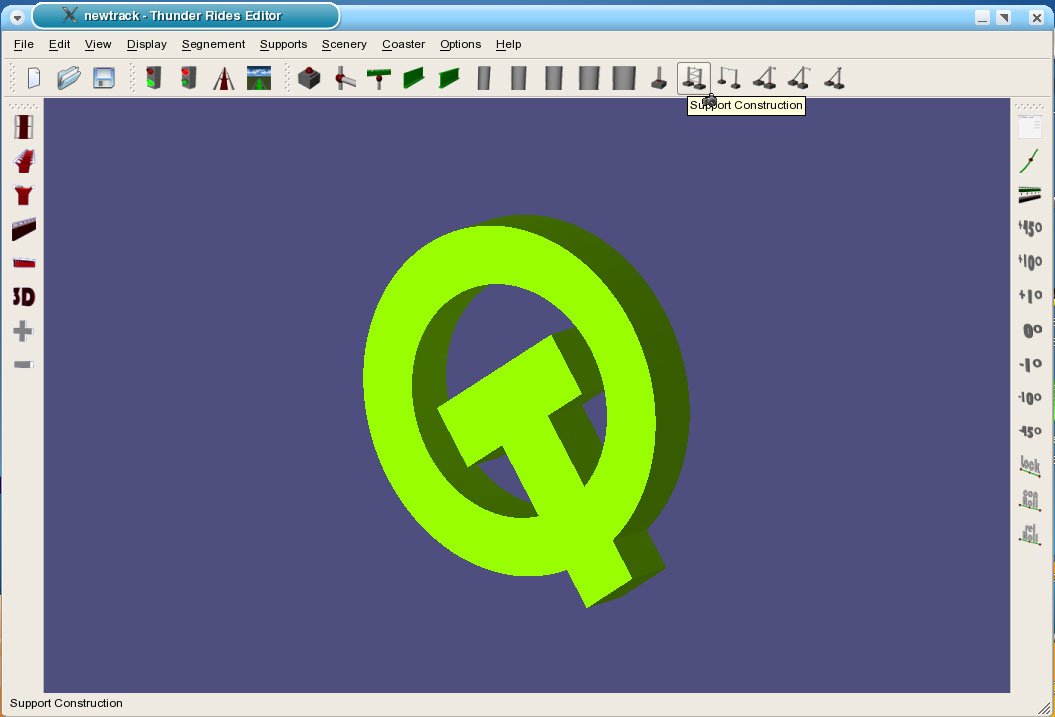The image size is (1055, 717).
Task: Apply -1° roll
Action: pos(1030,365)
